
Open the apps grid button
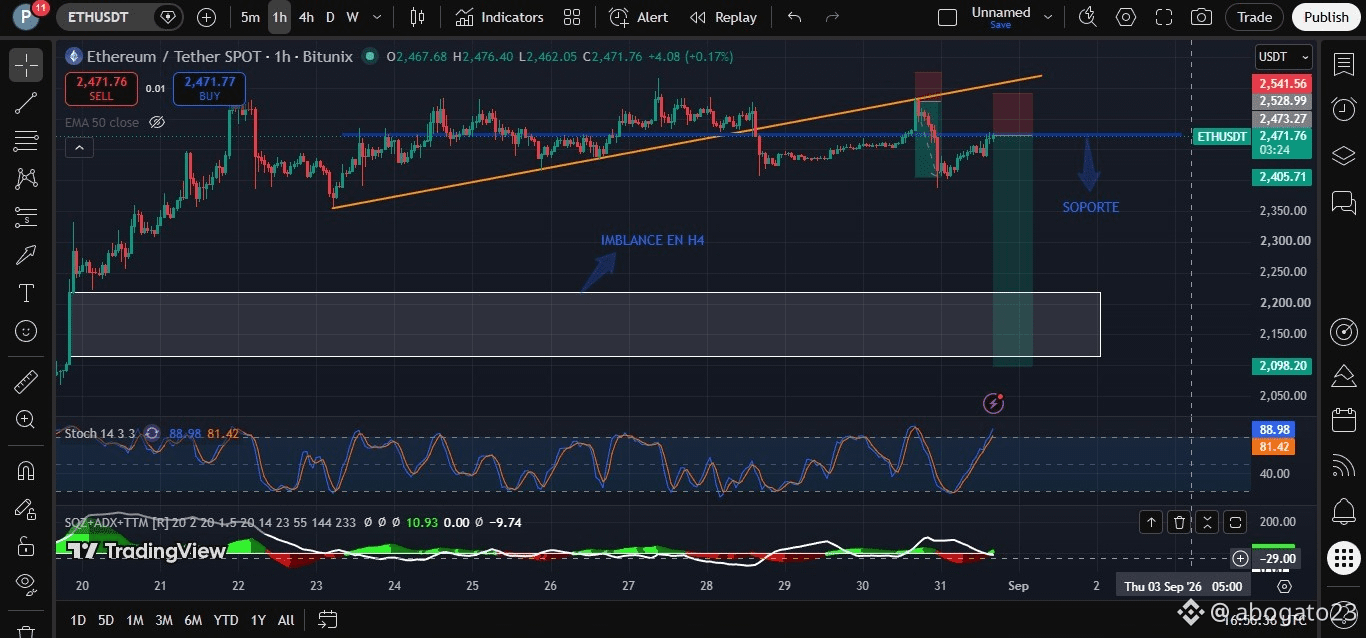[x=1343, y=558]
